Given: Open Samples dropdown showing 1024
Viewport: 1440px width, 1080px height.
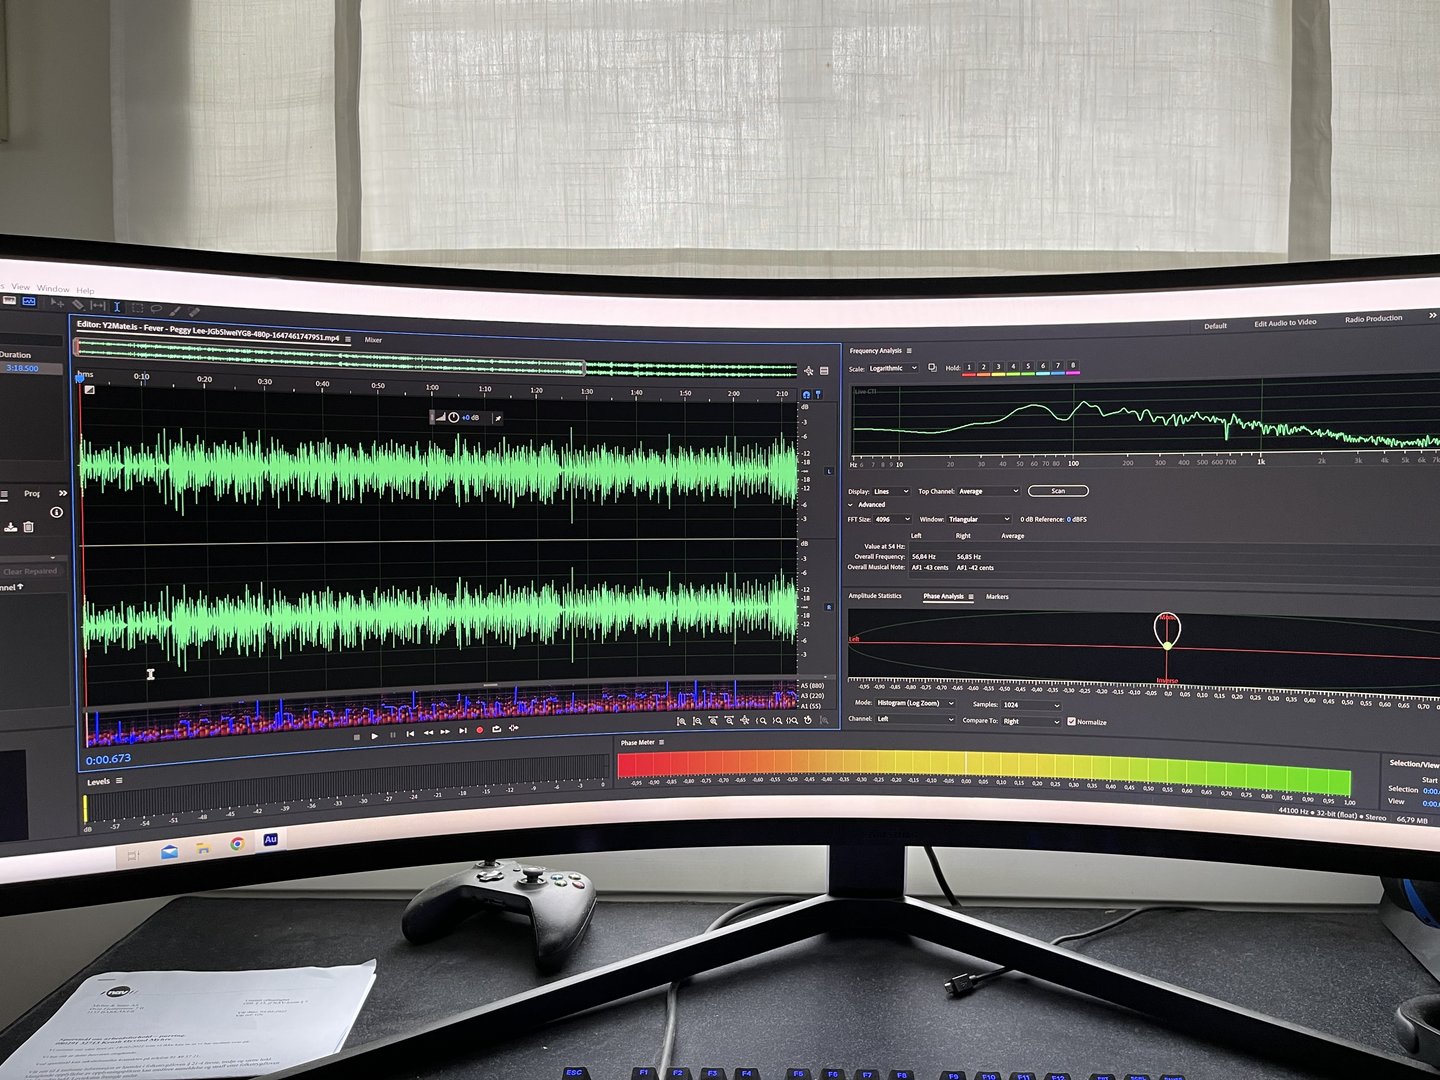Looking at the screenshot, I should tap(1031, 705).
